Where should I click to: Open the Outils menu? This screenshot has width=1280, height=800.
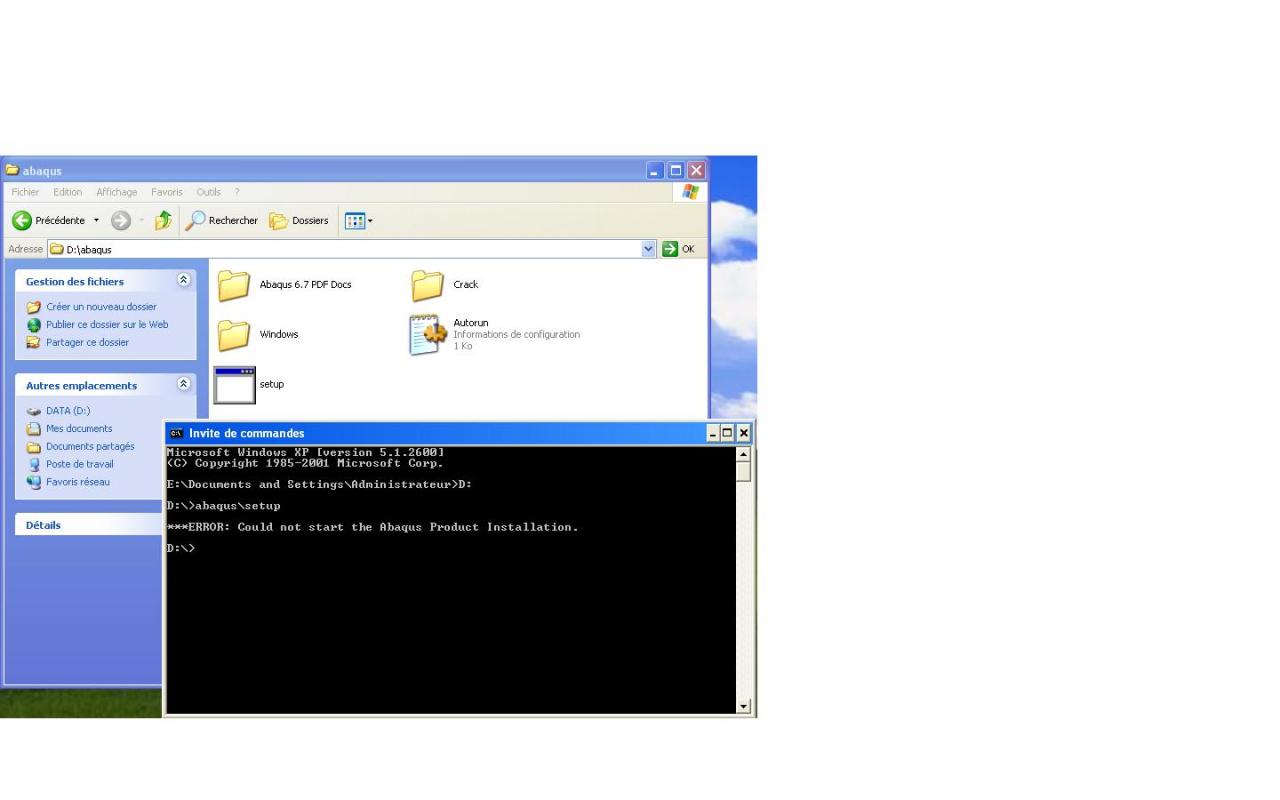coord(208,192)
